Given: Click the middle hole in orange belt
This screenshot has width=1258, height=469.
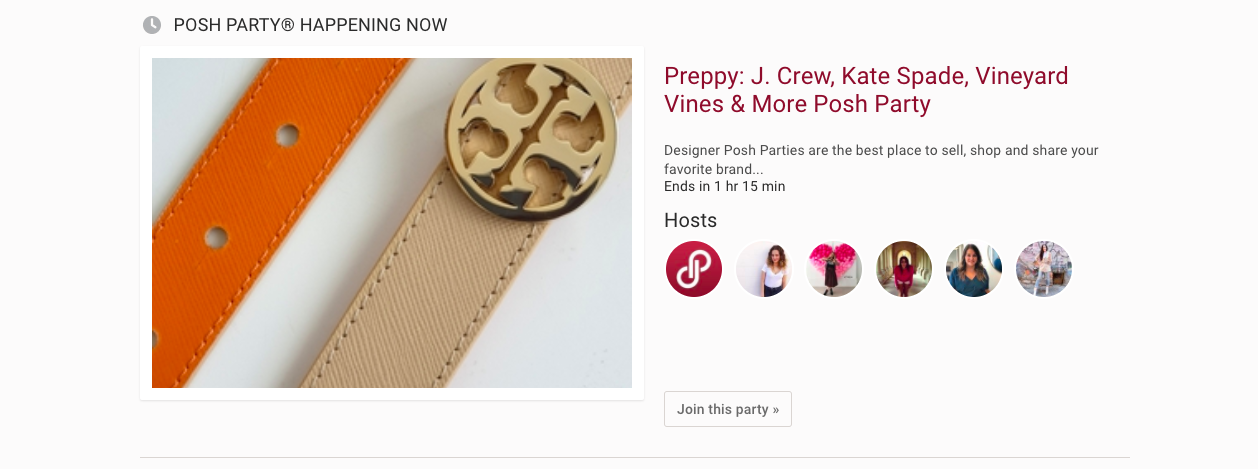Looking at the screenshot, I should [216, 238].
